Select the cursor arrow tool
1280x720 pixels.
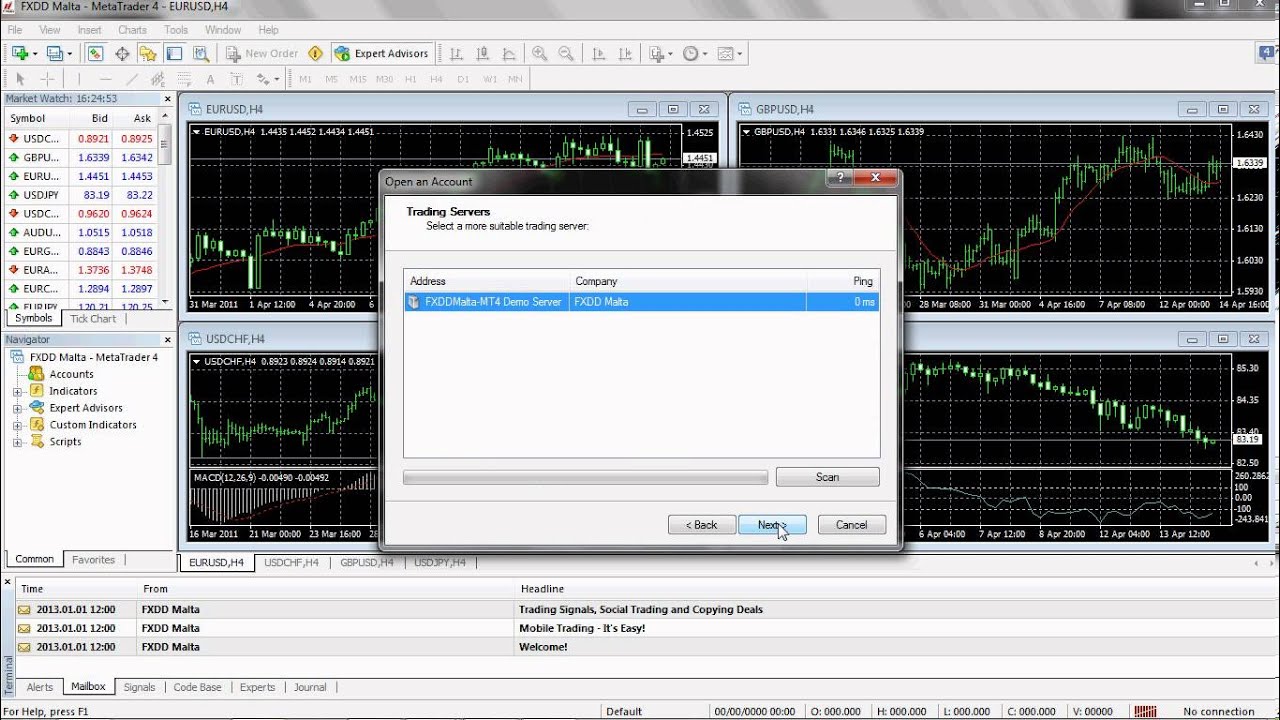(20, 79)
